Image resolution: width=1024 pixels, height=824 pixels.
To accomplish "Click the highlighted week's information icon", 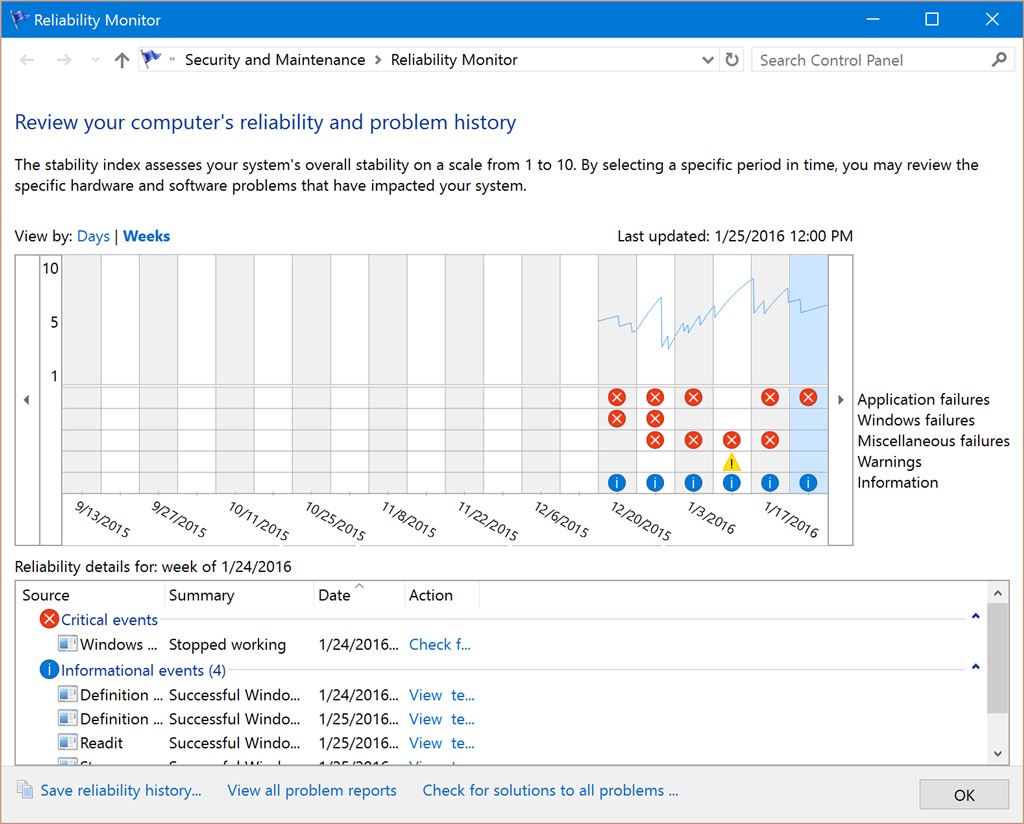I will click(808, 483).
